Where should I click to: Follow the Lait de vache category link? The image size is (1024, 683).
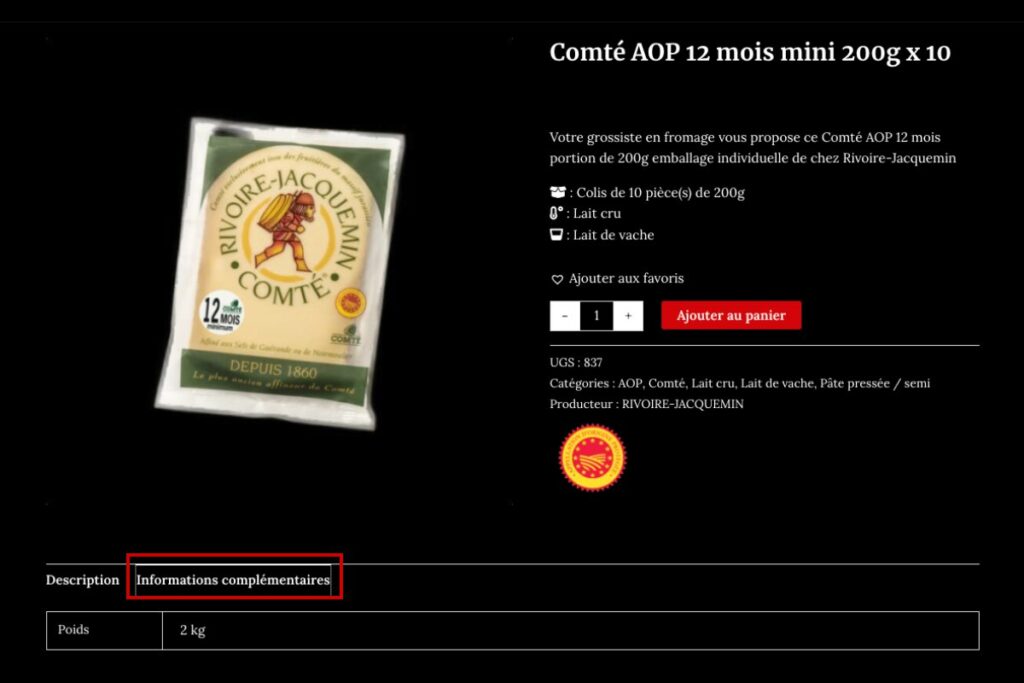[x=777, y=383]
